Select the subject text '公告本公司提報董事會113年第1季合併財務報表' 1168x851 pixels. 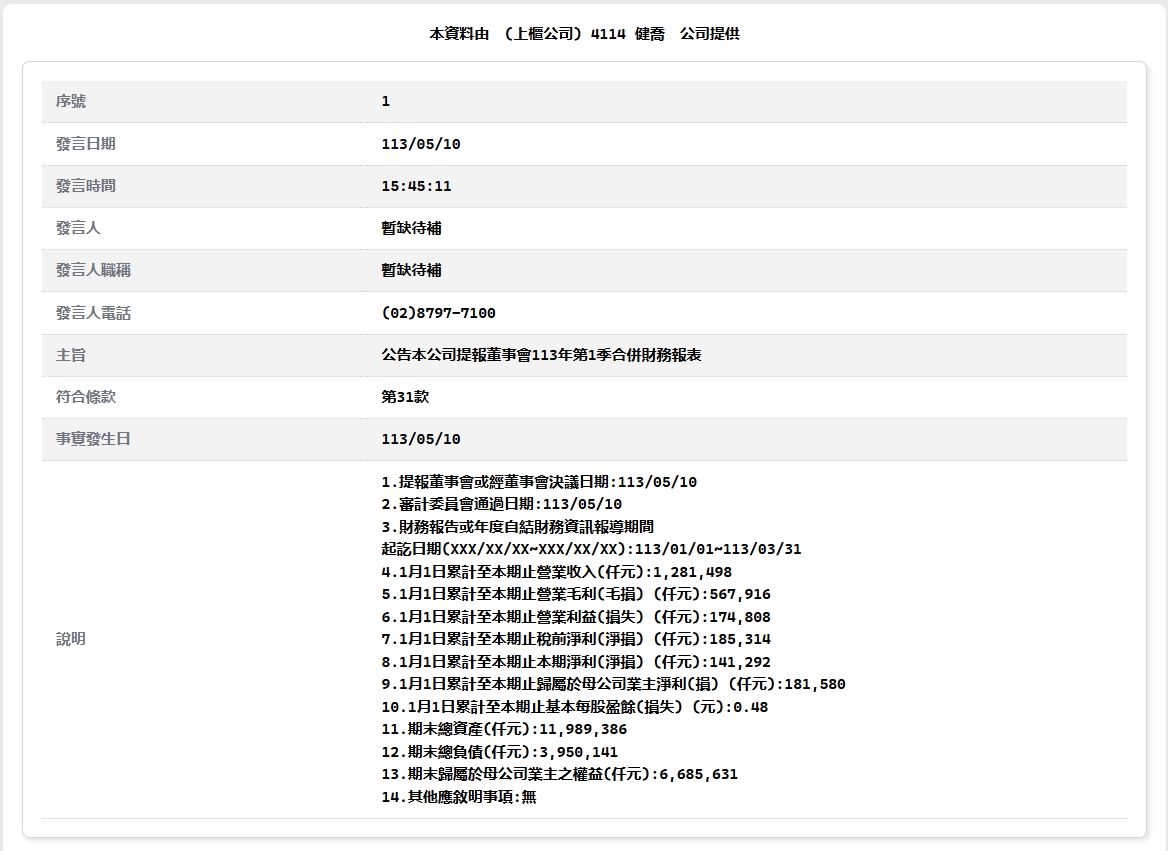click(542, 355)
